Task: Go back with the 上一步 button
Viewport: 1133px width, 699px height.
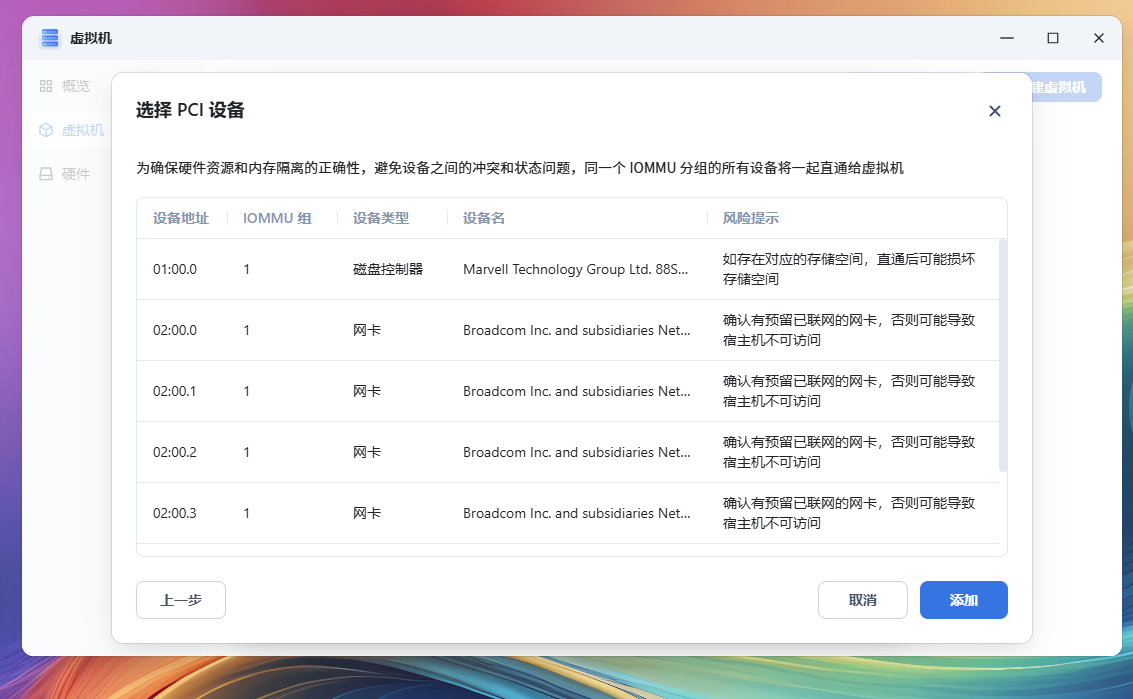Action: (181, 600)
